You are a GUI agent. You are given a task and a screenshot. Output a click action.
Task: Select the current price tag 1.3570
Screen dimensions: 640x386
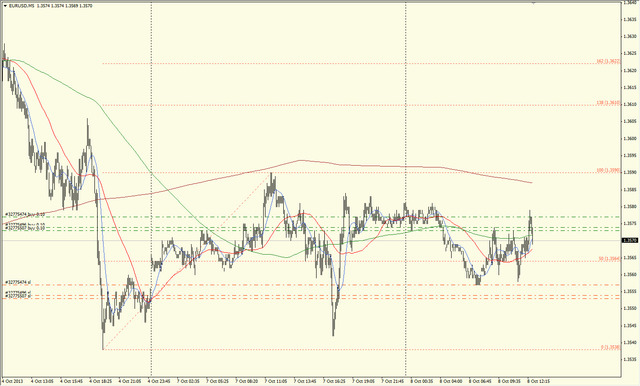point(631,240)
